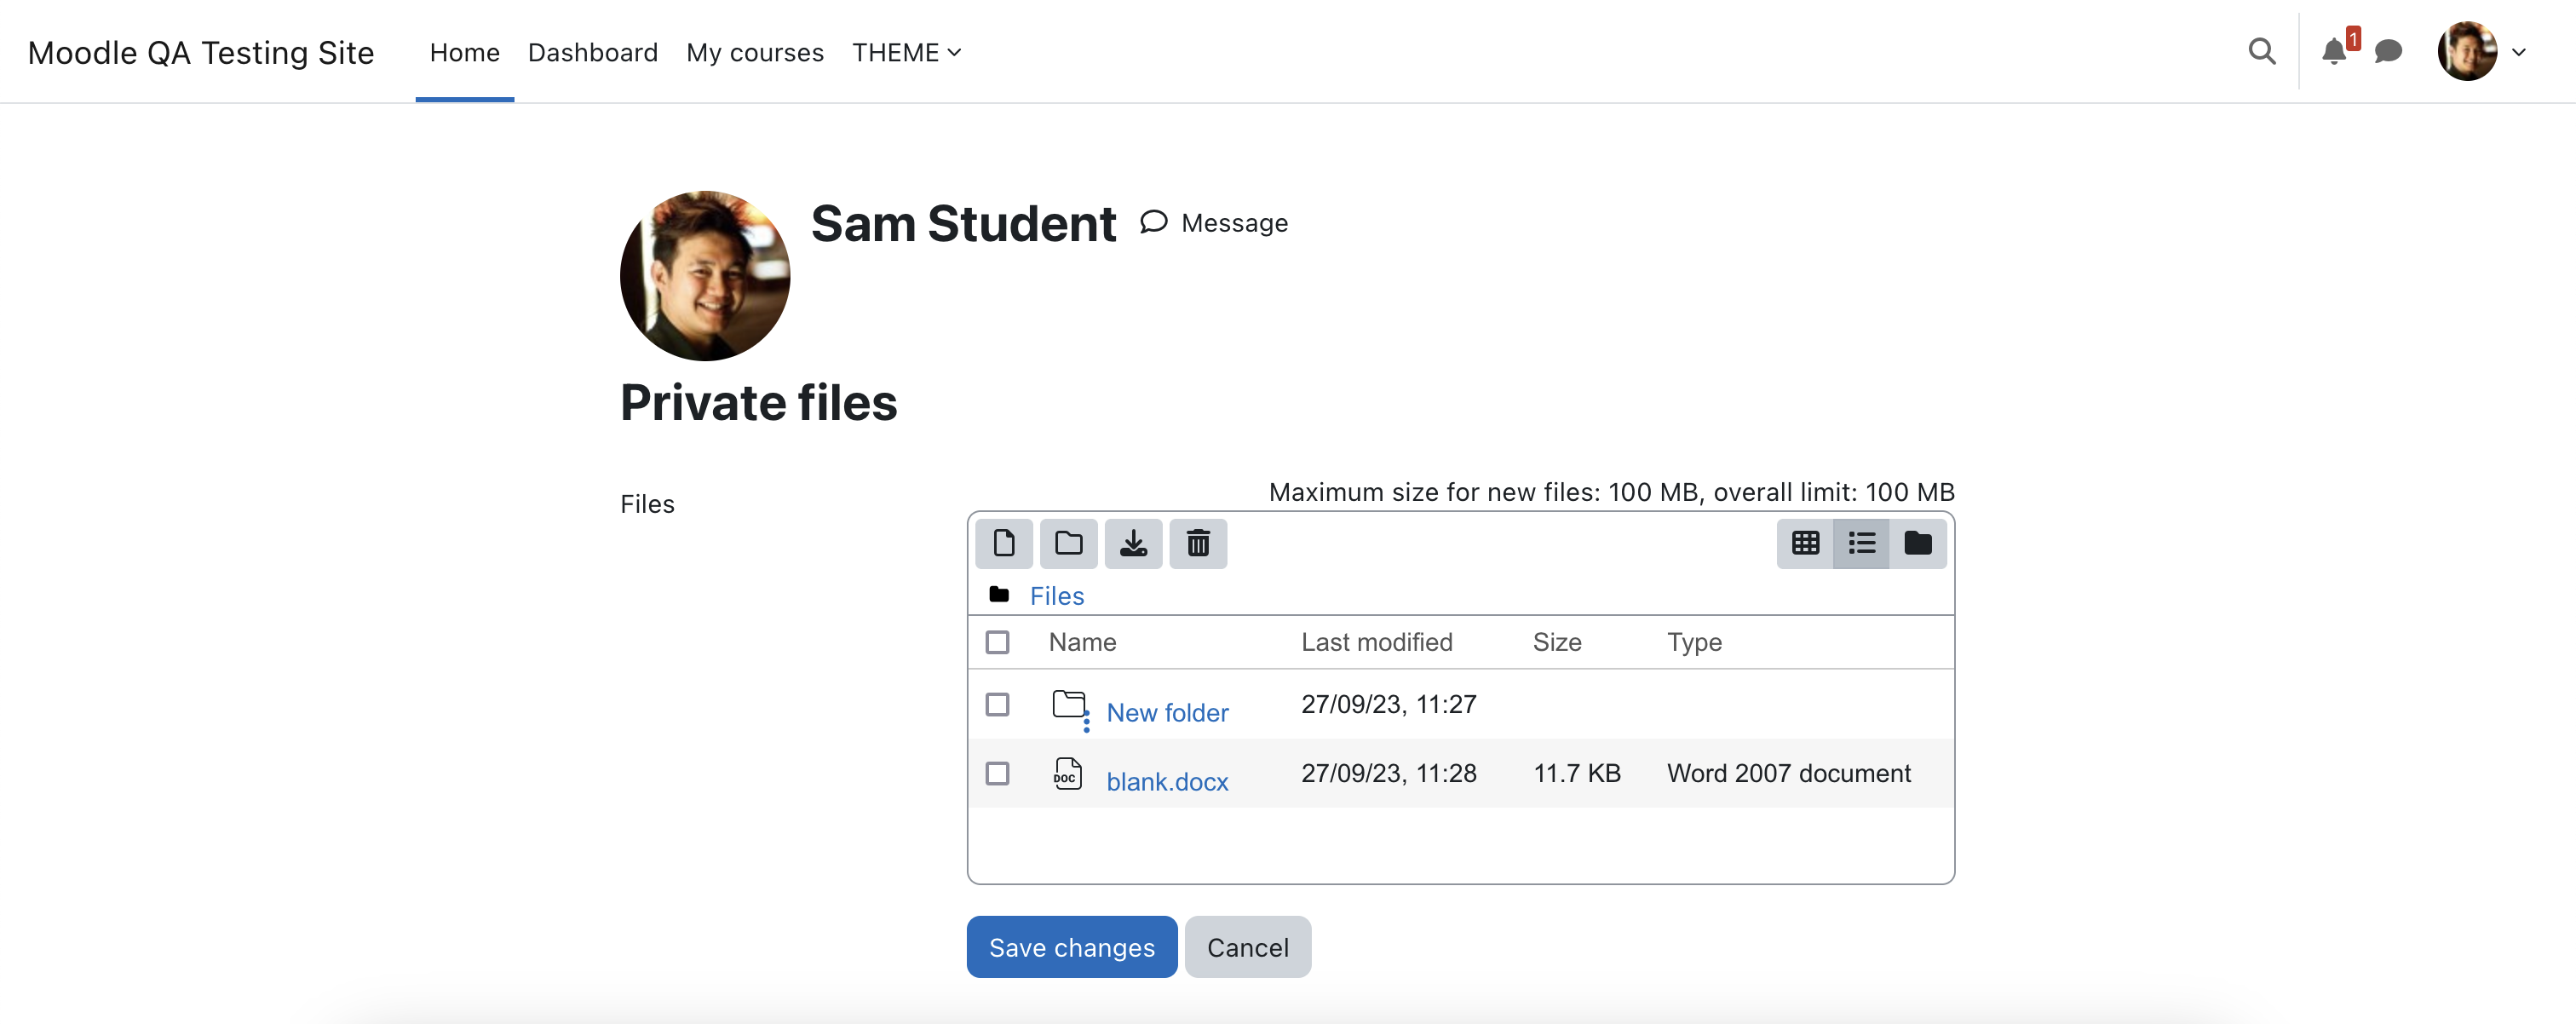Open the blank.docx file link
Viewport: 2576px width, 1024px height.
point(1167,782)
